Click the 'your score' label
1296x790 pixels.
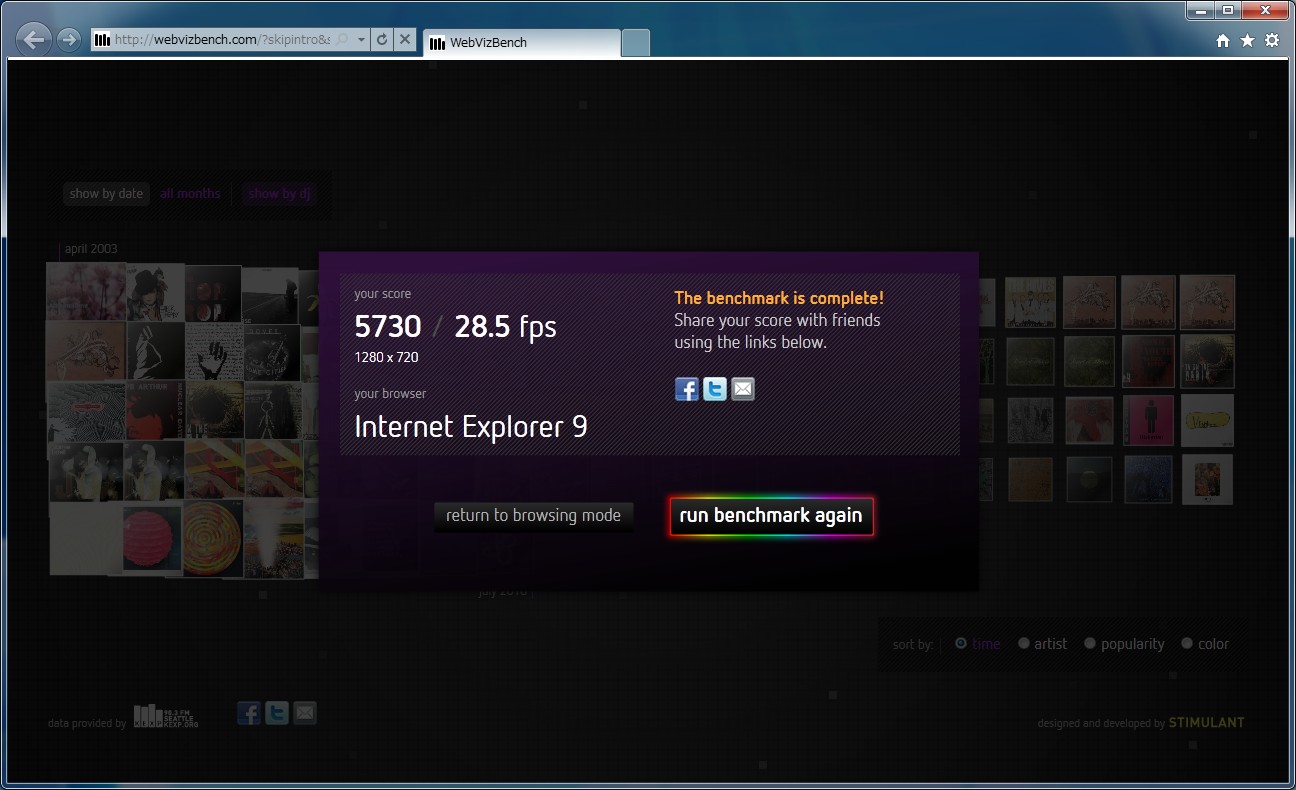(x=382, y=294)
